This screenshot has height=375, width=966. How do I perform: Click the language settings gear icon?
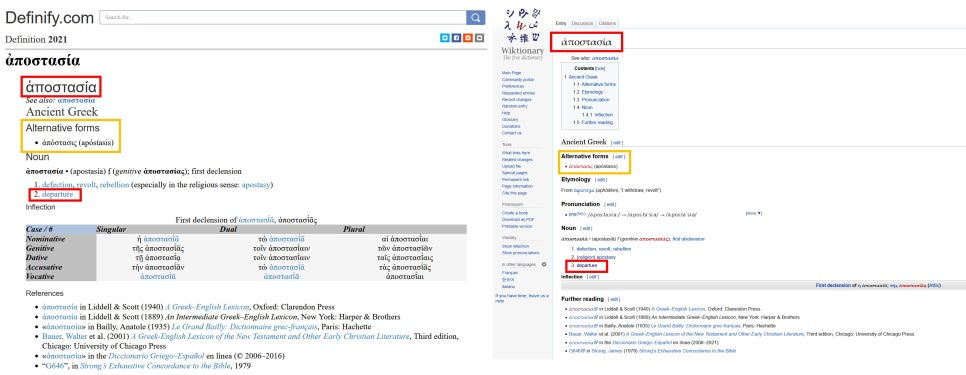click(x=544, y=264)
